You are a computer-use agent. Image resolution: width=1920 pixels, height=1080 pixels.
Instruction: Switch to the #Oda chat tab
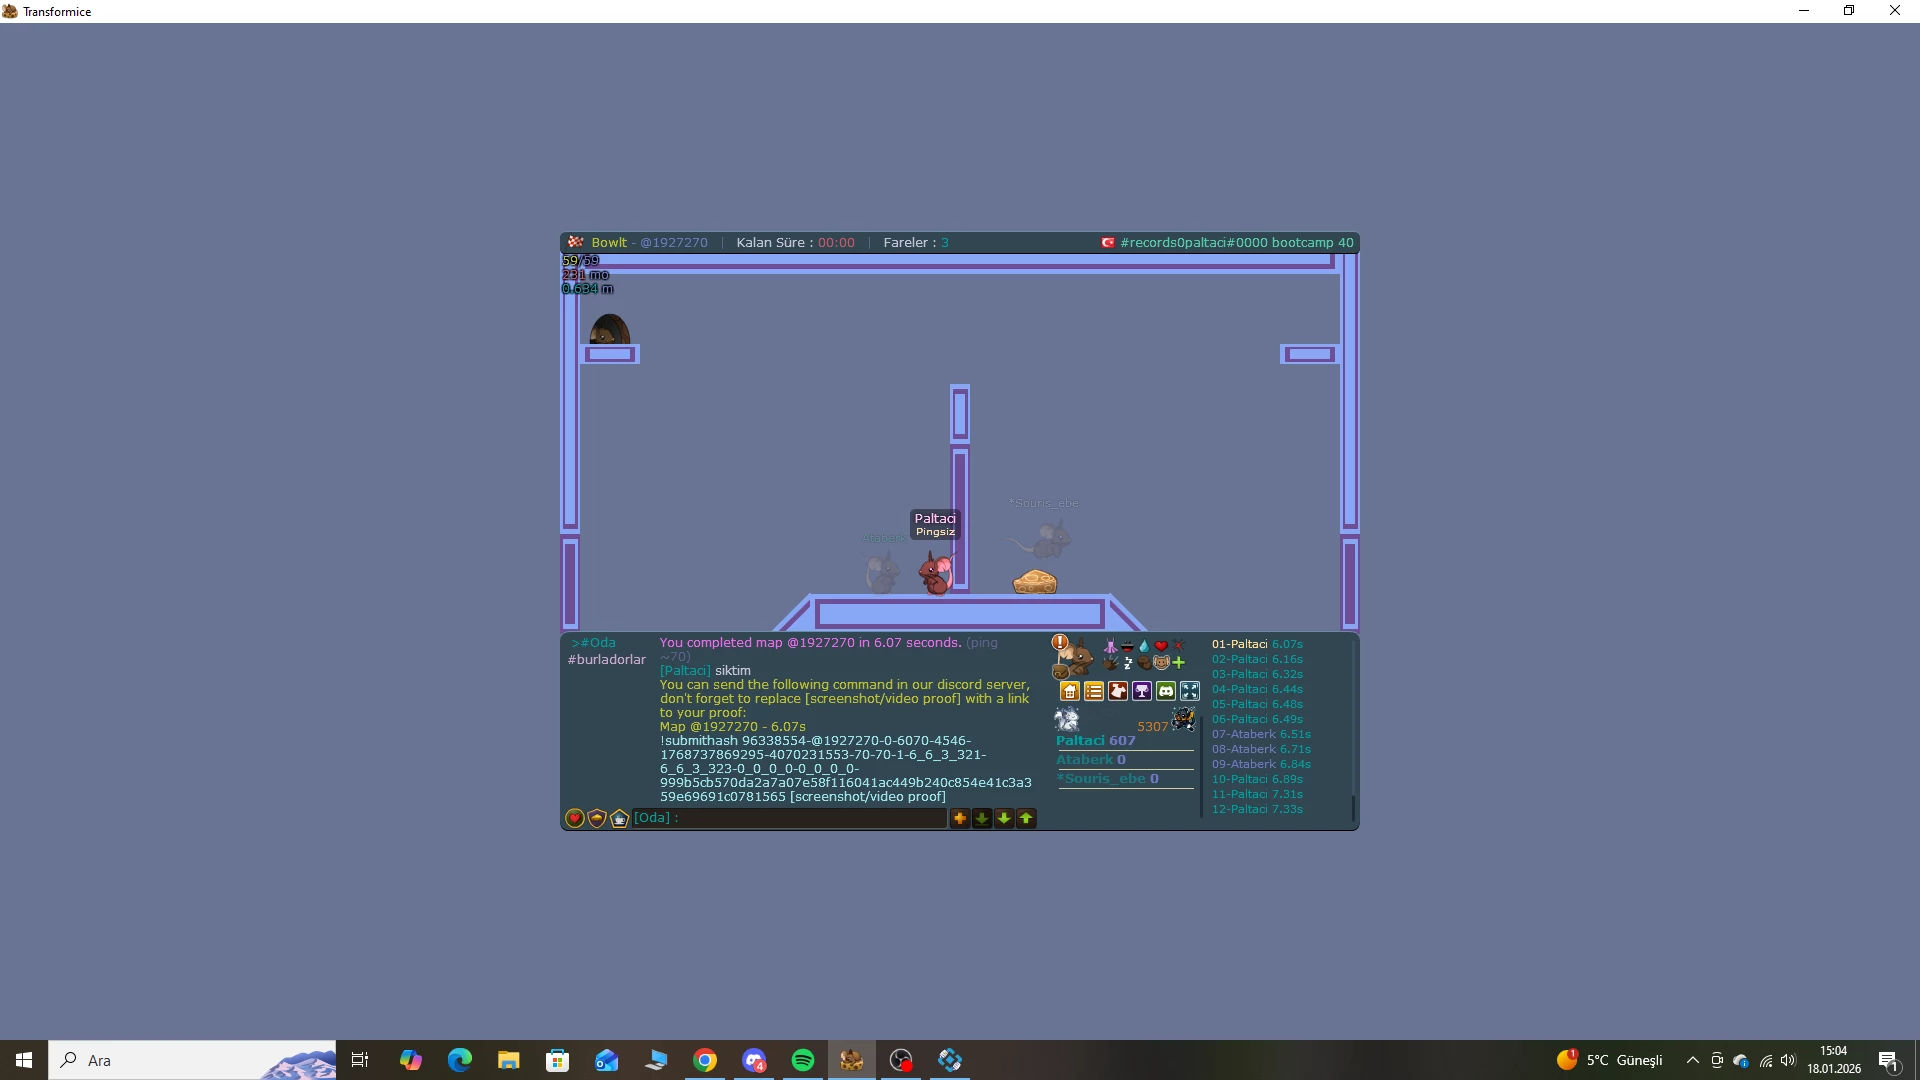[x=594, y=643]
